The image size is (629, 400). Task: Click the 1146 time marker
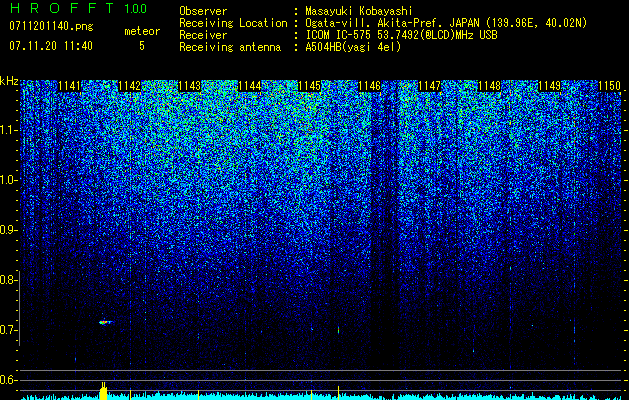pyautogui.click(x=369, y=86)
